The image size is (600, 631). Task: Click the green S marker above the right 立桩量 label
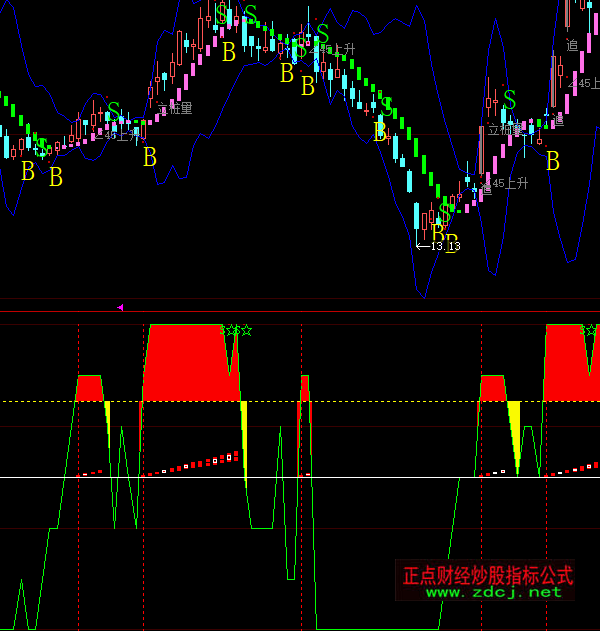pyautogui.click(x=509, y=99)
